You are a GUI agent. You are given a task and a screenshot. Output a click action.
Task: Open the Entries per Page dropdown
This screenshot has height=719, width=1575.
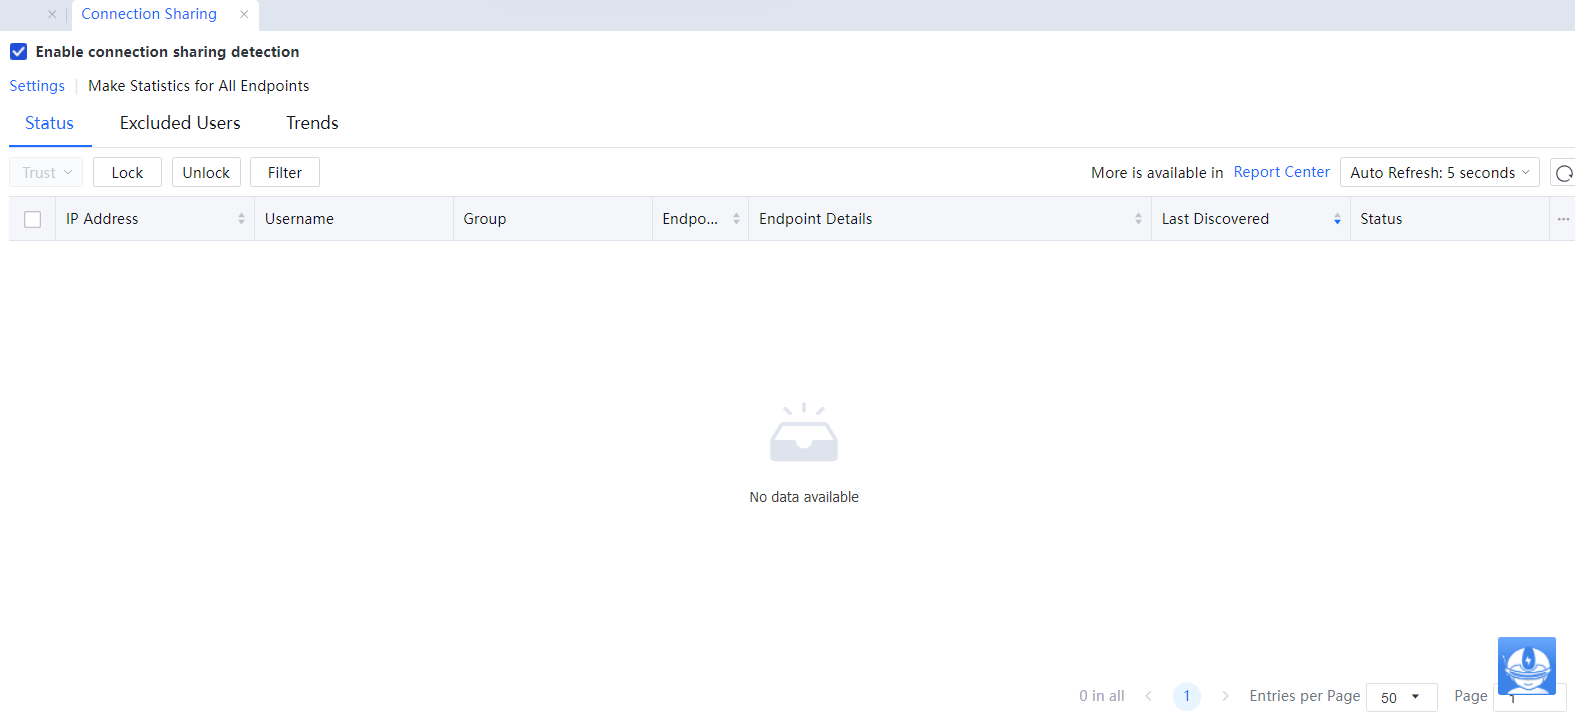tap(1400, 697)
